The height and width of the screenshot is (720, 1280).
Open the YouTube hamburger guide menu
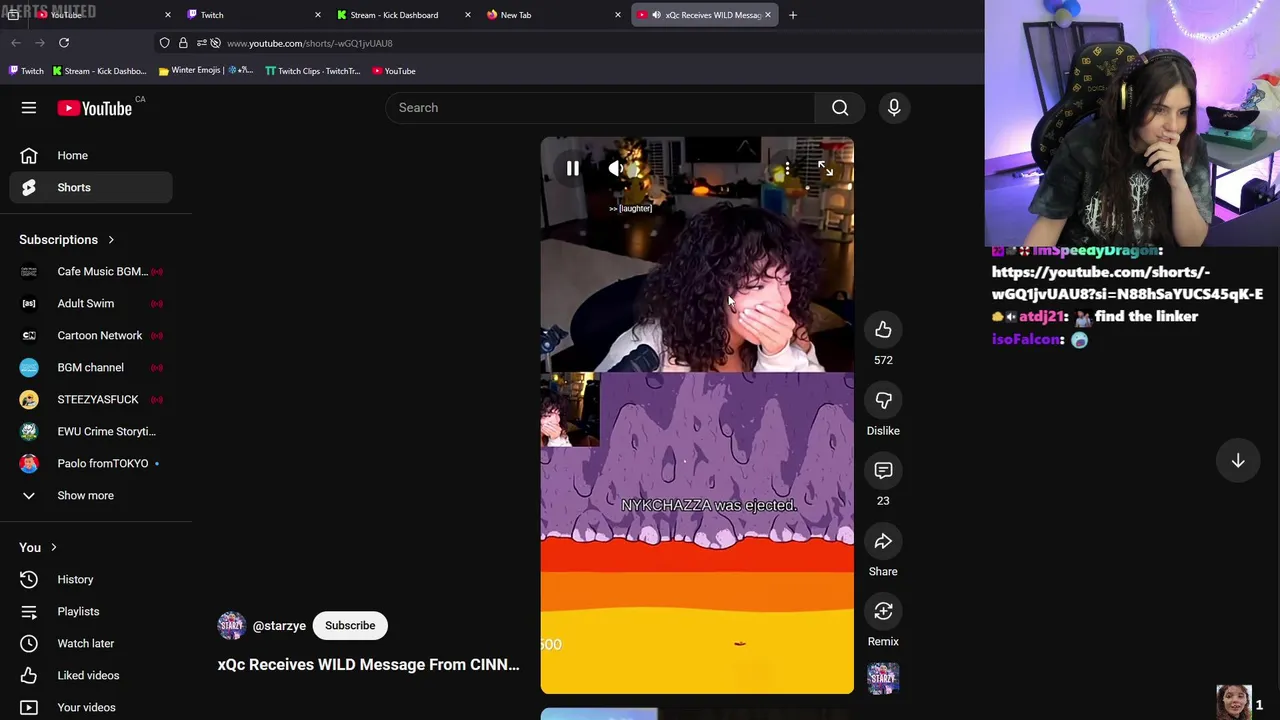click(29, 108)
